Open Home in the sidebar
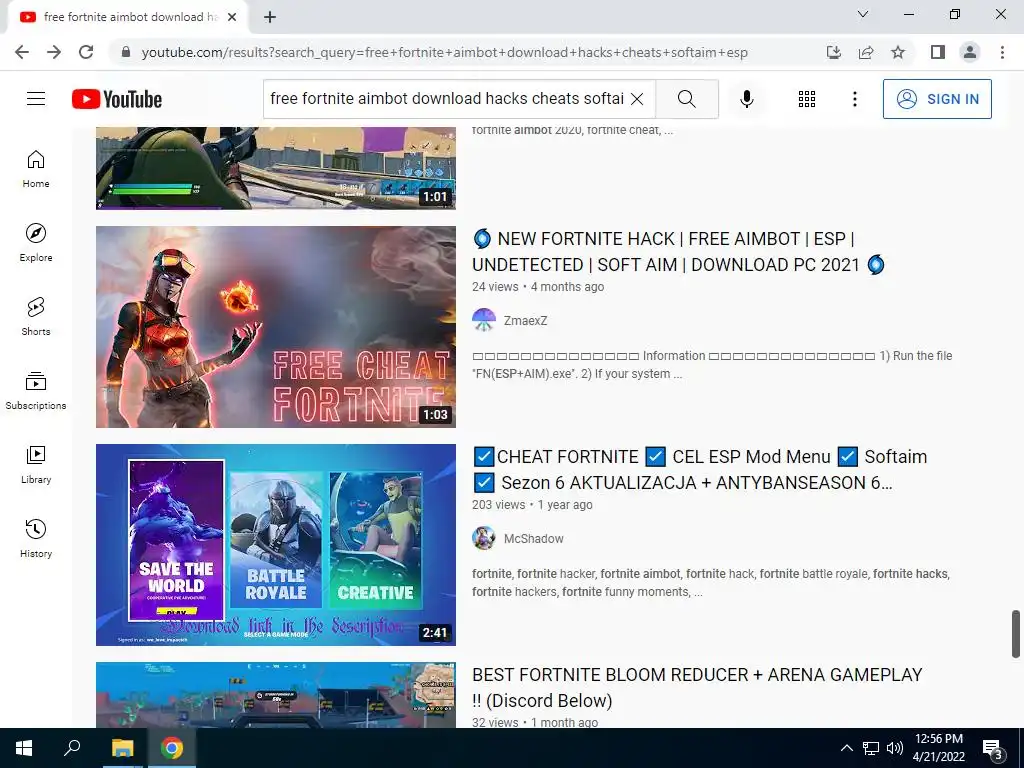Screen dimensions: 1024x768 (x=36, y=168)
